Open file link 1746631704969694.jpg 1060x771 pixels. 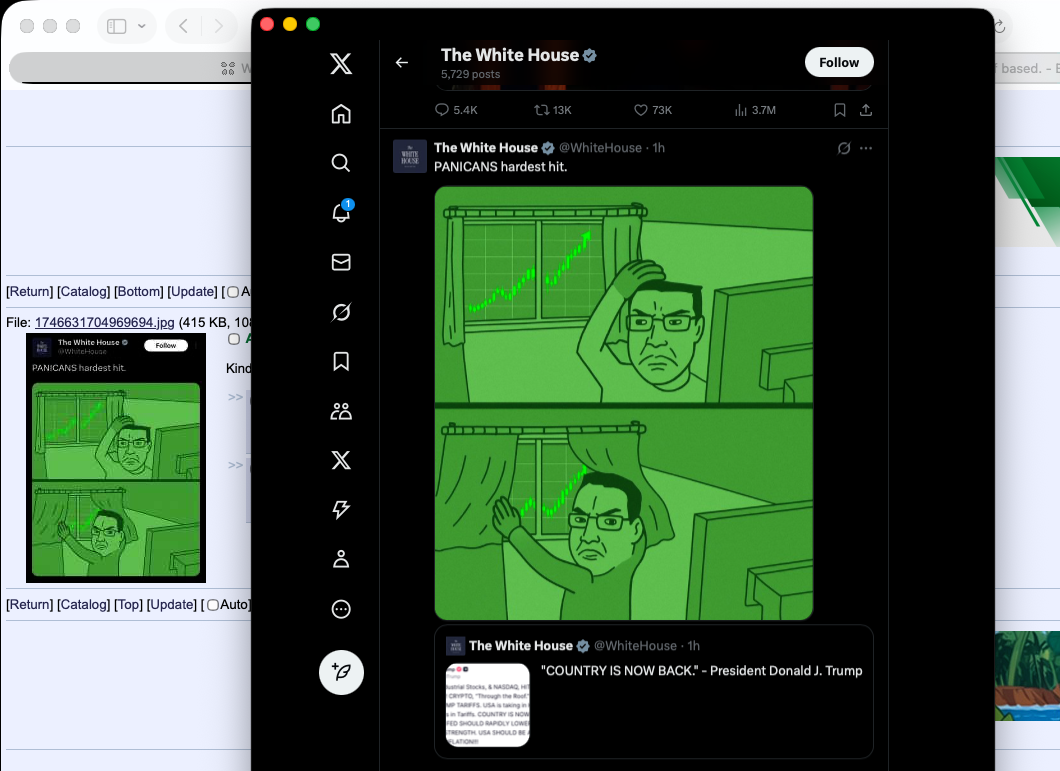[x=105, y=323]
